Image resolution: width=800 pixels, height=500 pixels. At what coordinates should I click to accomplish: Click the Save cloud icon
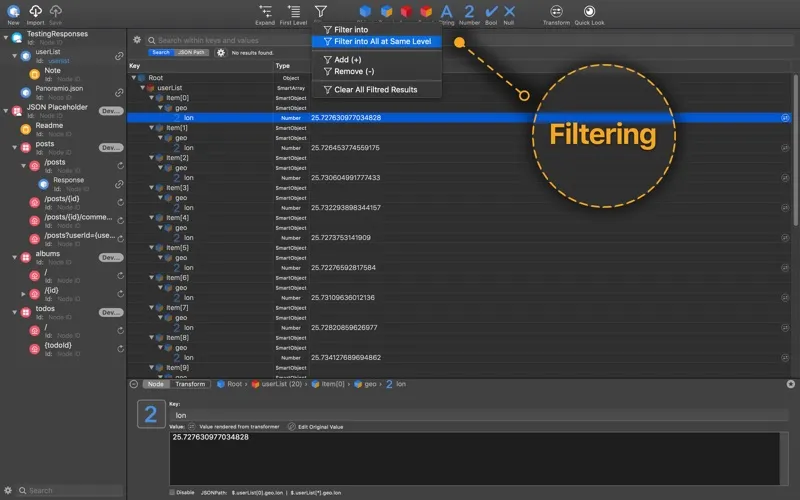pos(56,11)
